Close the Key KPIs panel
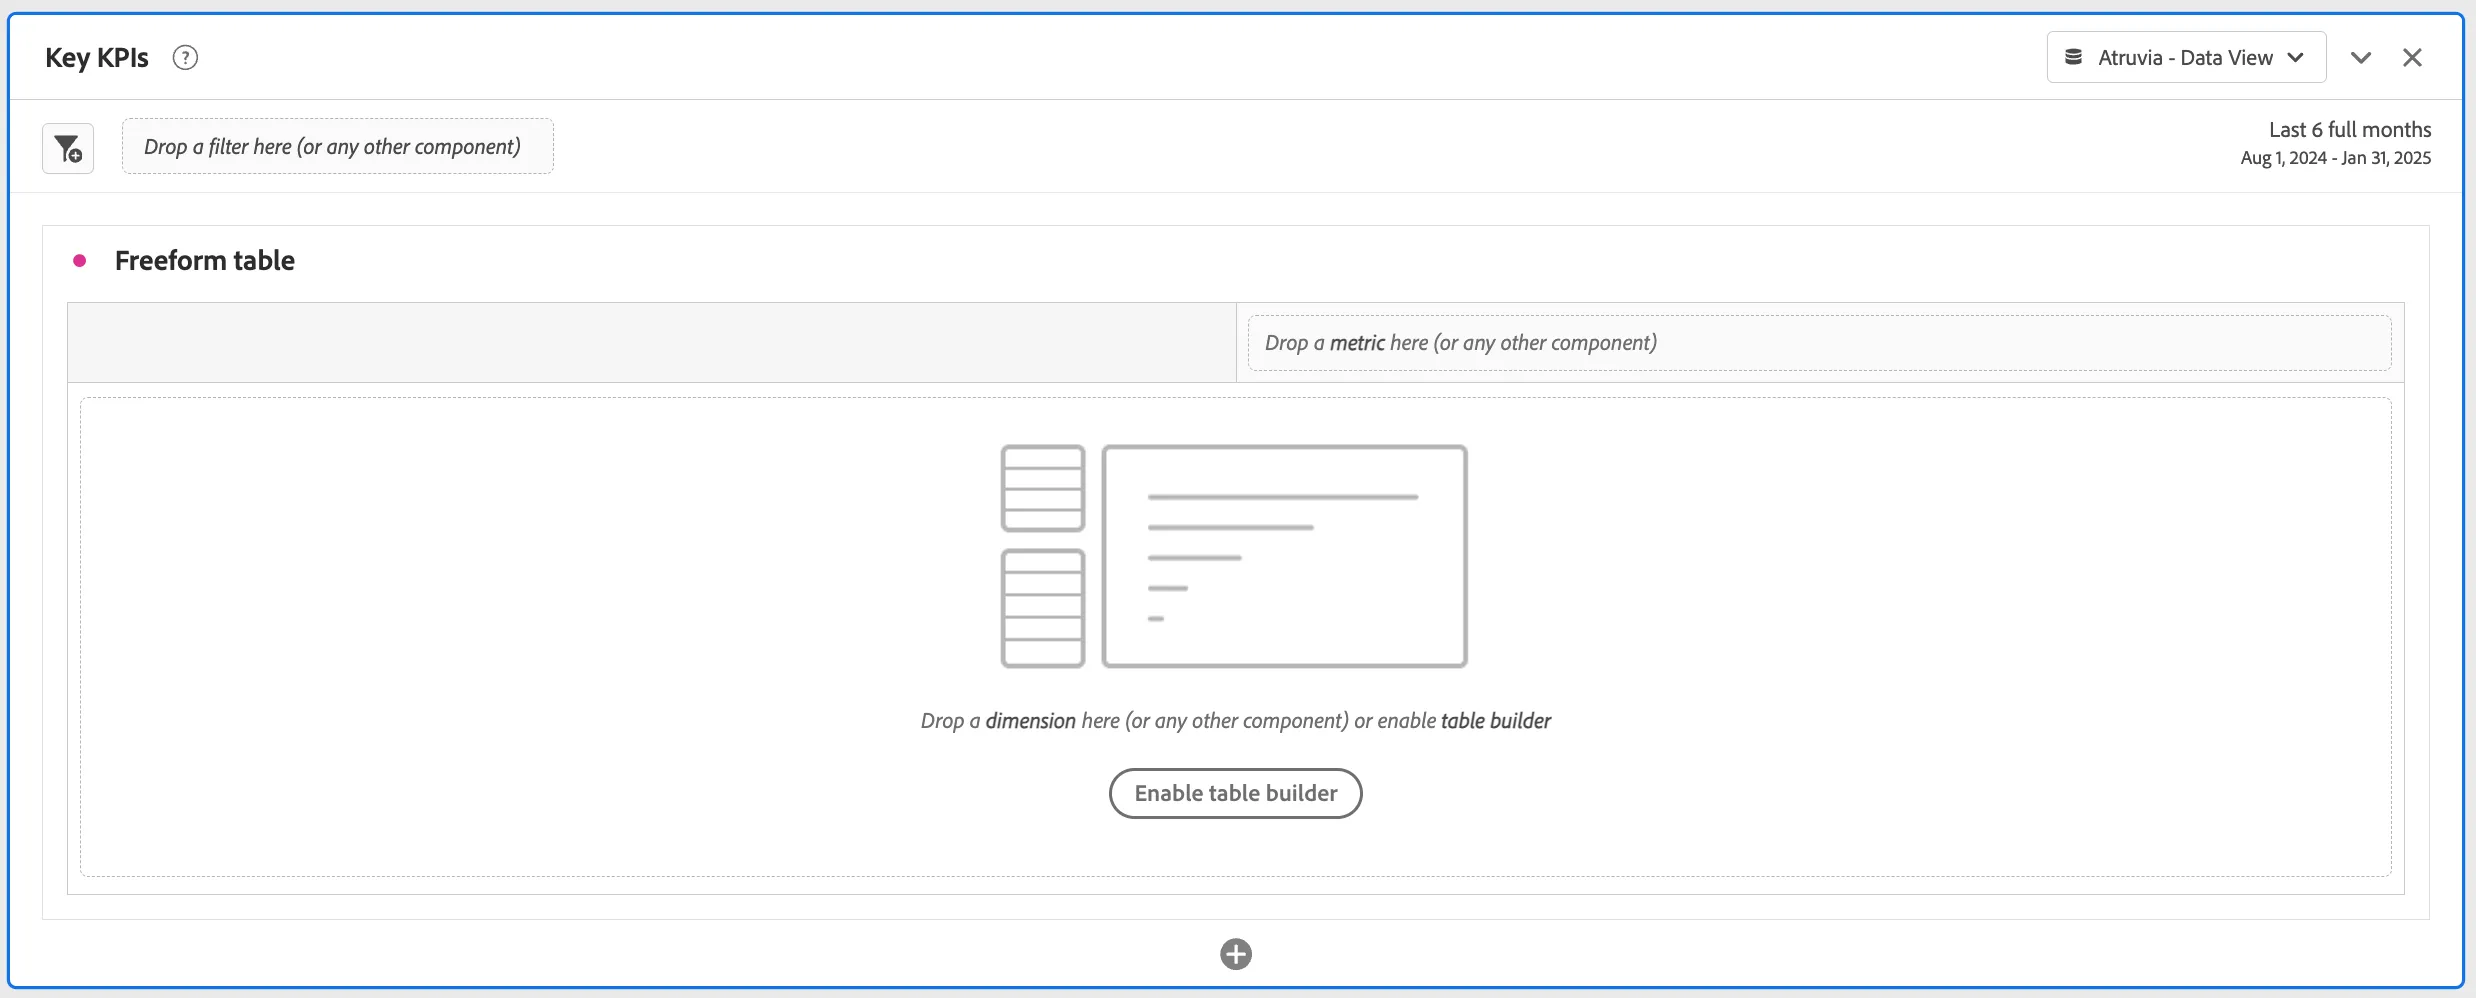Viewport: 2476px width, 998px height. [2412, 58]
